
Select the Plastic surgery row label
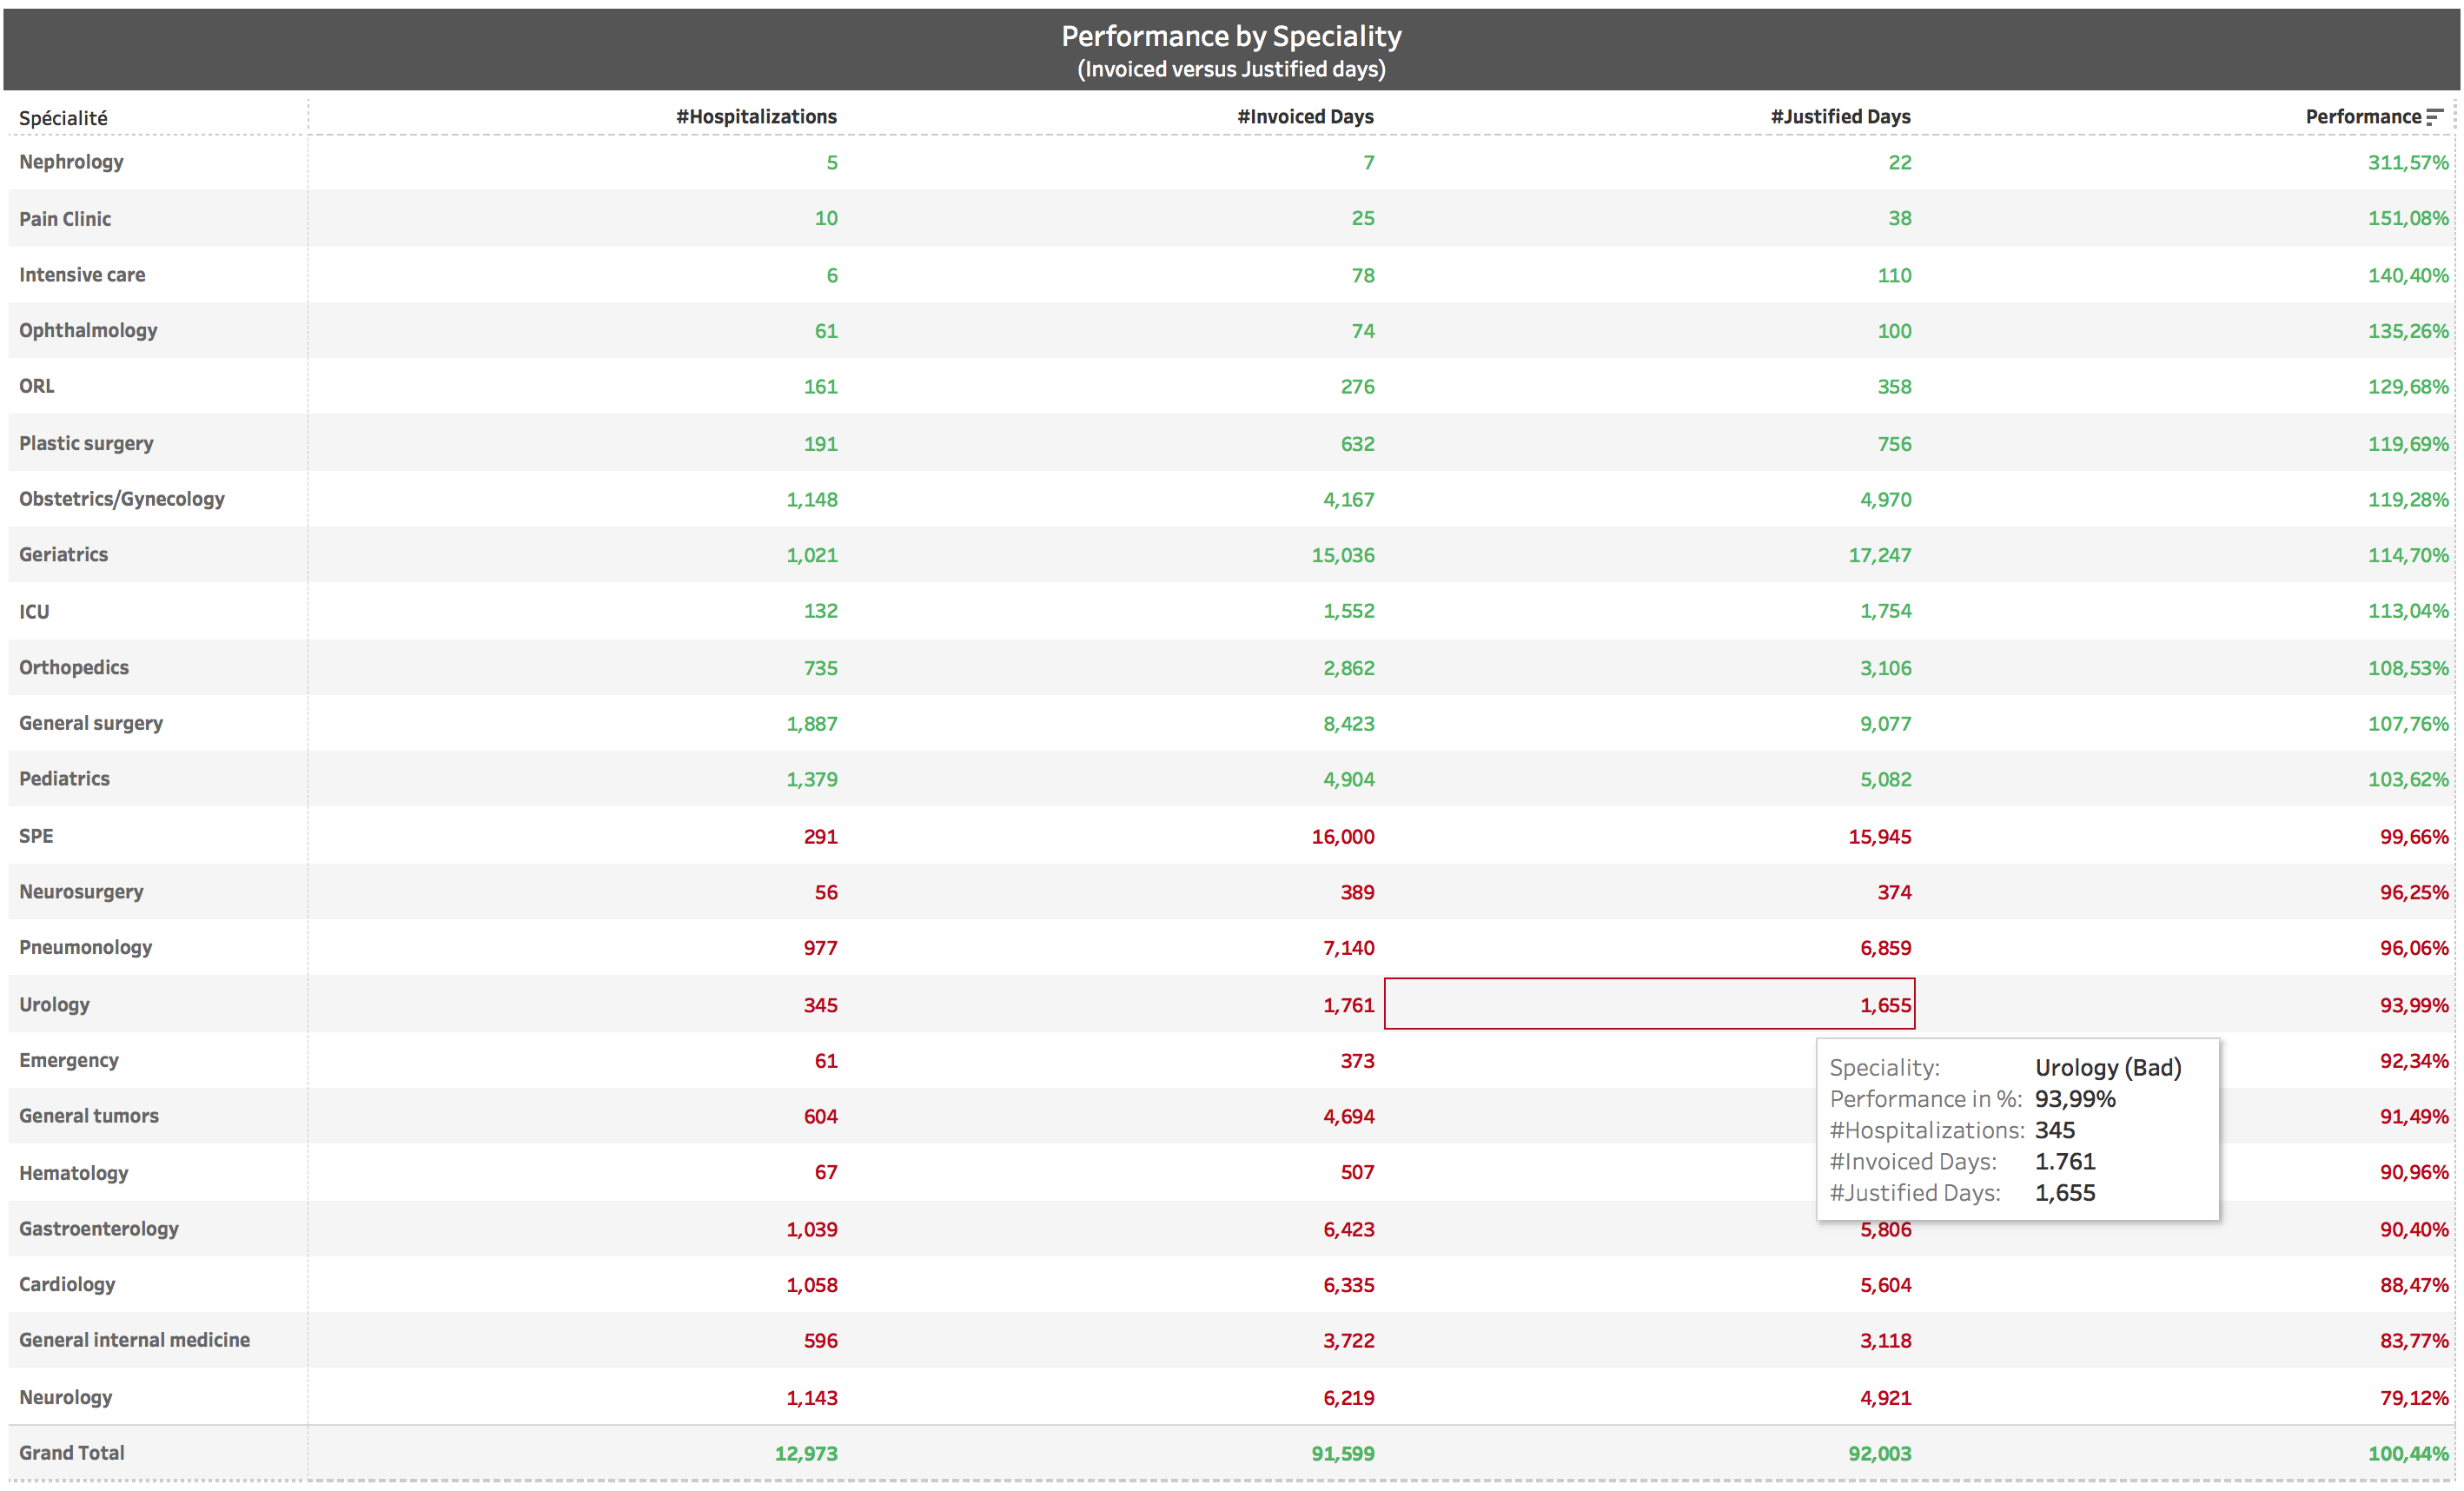click(x=86, y=443)
